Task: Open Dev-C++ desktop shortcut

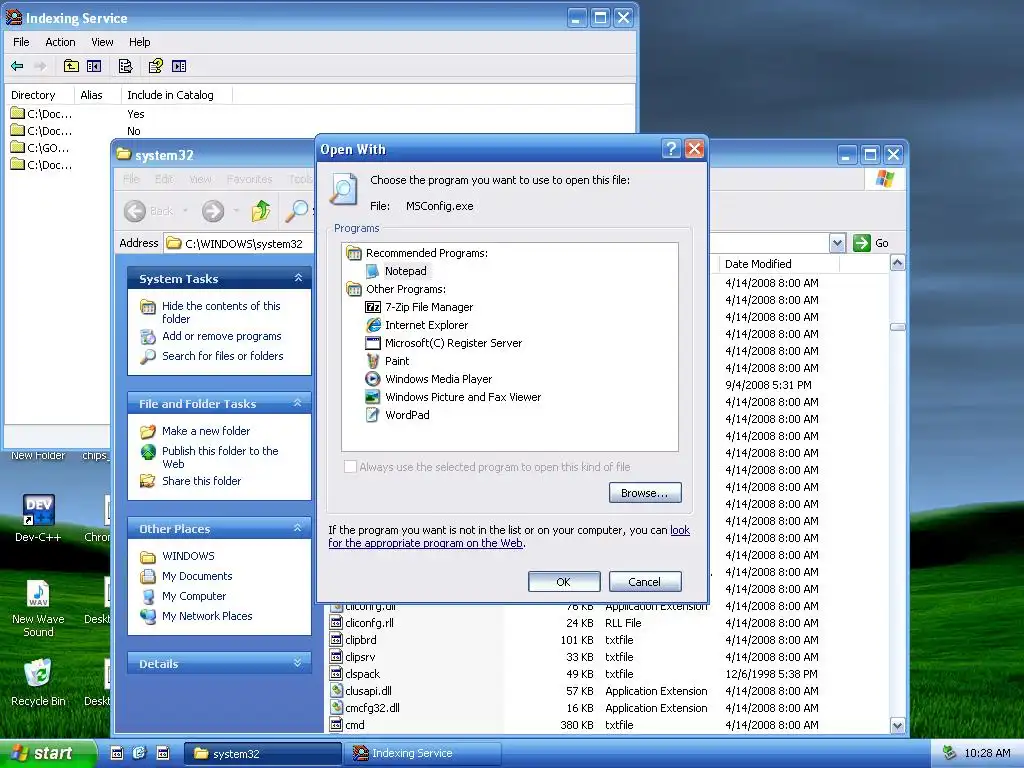Action: [38, 519]
